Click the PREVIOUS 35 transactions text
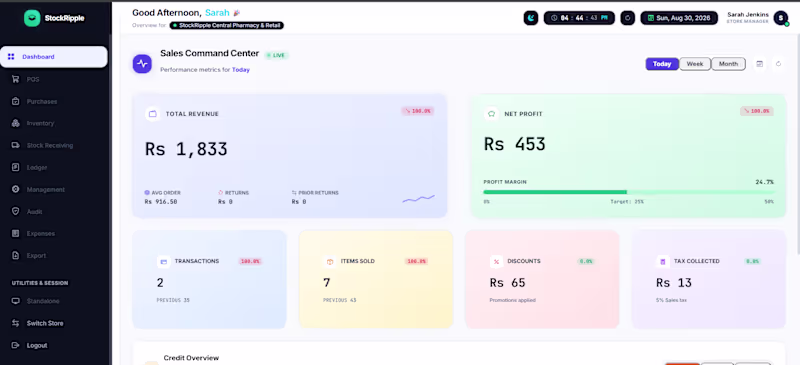This screenshot has width=800, height=365. (173, 300)
